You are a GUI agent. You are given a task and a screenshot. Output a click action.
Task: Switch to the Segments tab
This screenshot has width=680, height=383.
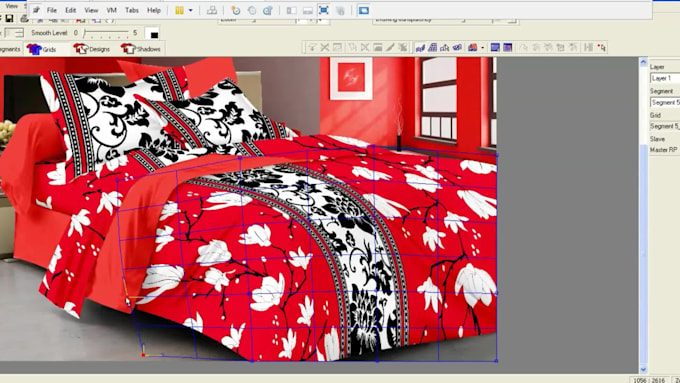pyautogui.click(x=10, y=49)
